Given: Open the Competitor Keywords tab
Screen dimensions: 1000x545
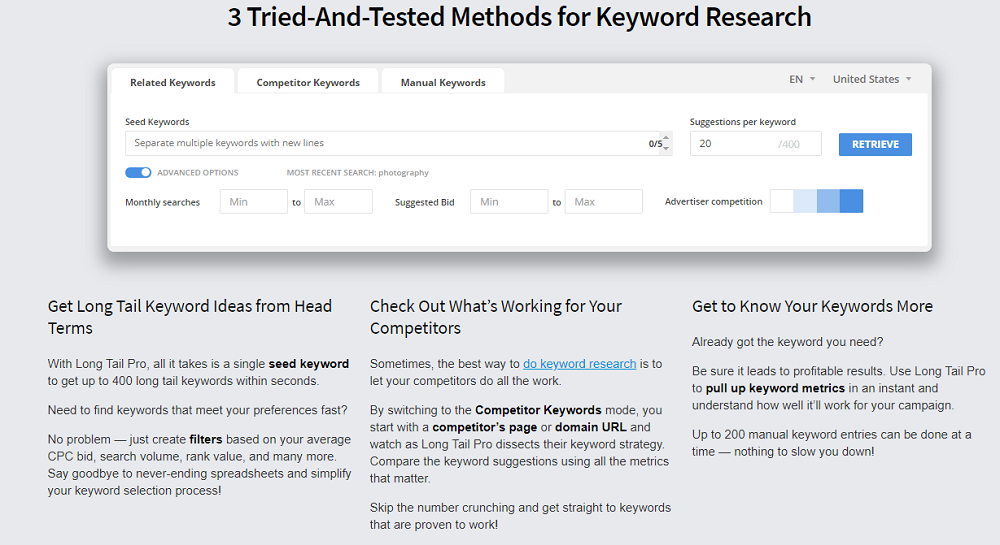Looking at the screenshot, I should pyautogui.click(x=308, y=83).
